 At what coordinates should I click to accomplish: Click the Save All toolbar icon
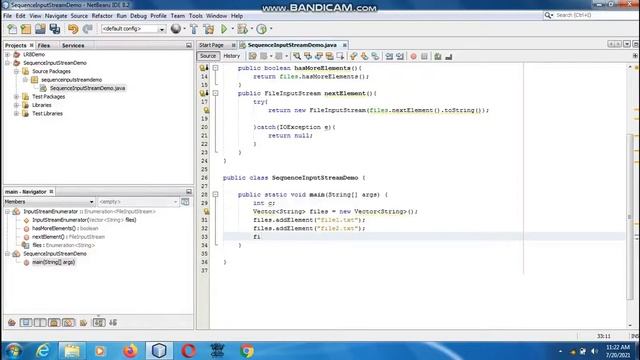point(55,29)
